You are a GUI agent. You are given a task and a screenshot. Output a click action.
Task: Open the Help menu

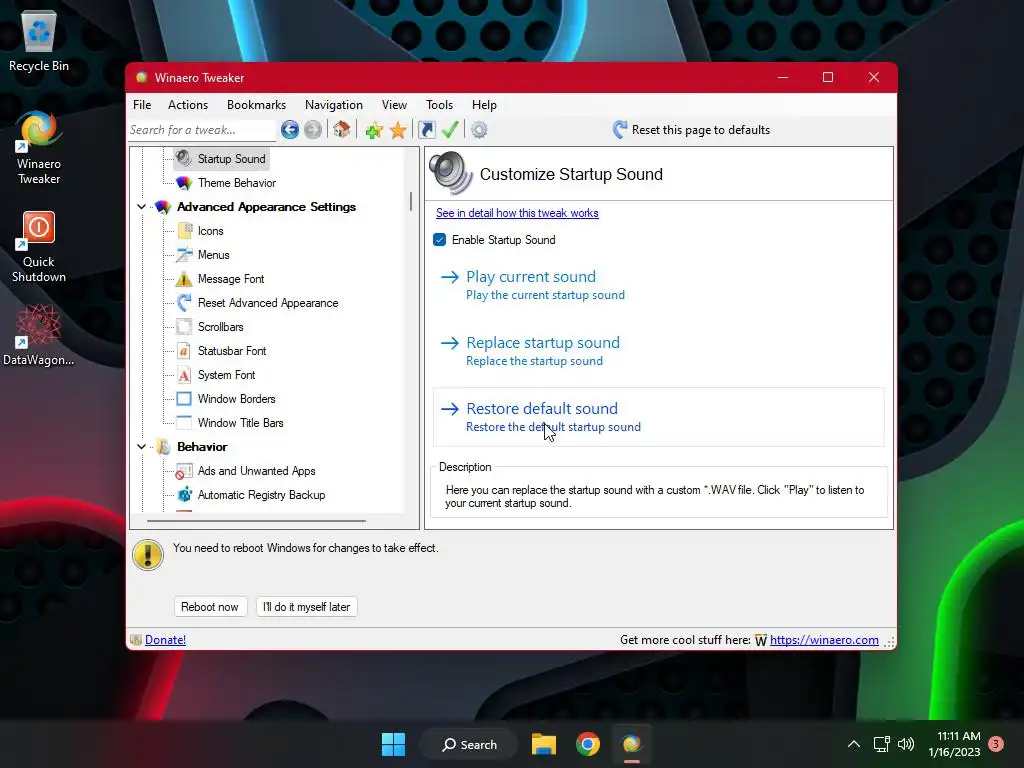485,104
